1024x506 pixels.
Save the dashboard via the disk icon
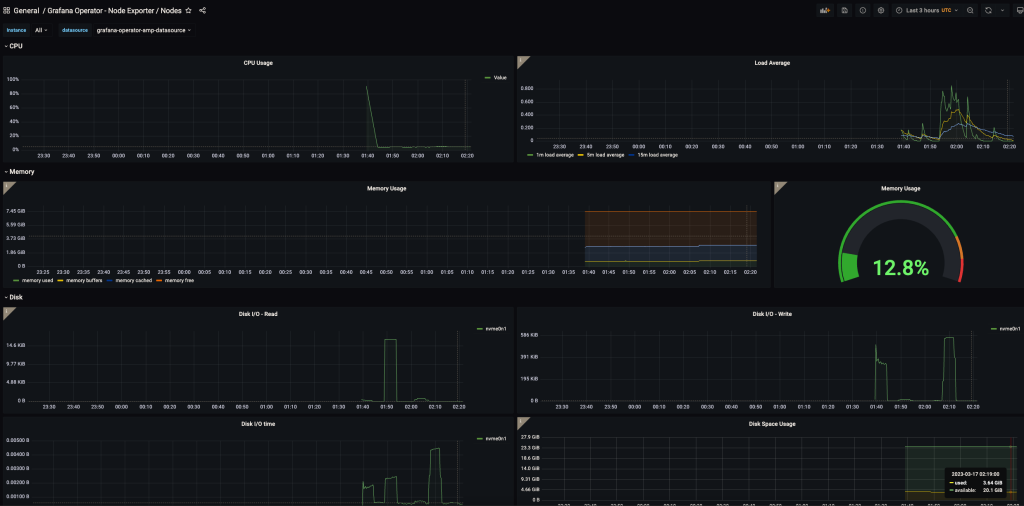tap(844, 10)
